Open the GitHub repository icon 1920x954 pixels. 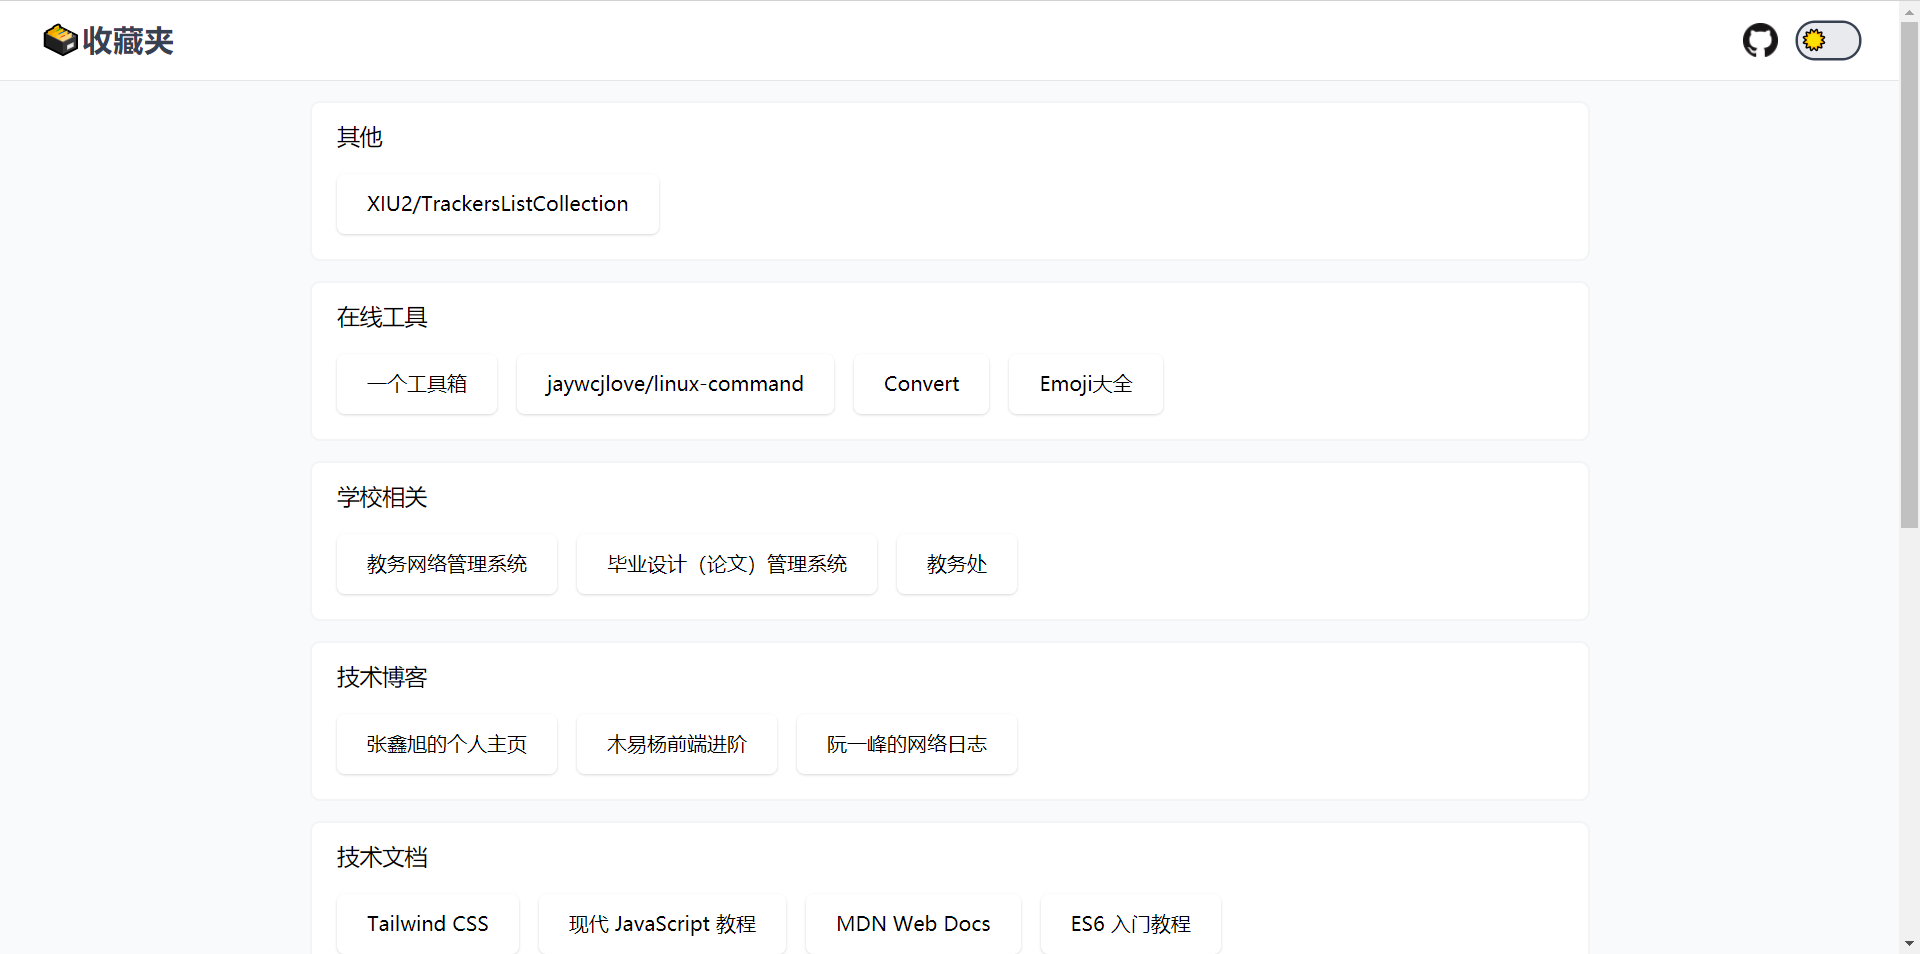pyautogui.click(x=1760, y=41)
